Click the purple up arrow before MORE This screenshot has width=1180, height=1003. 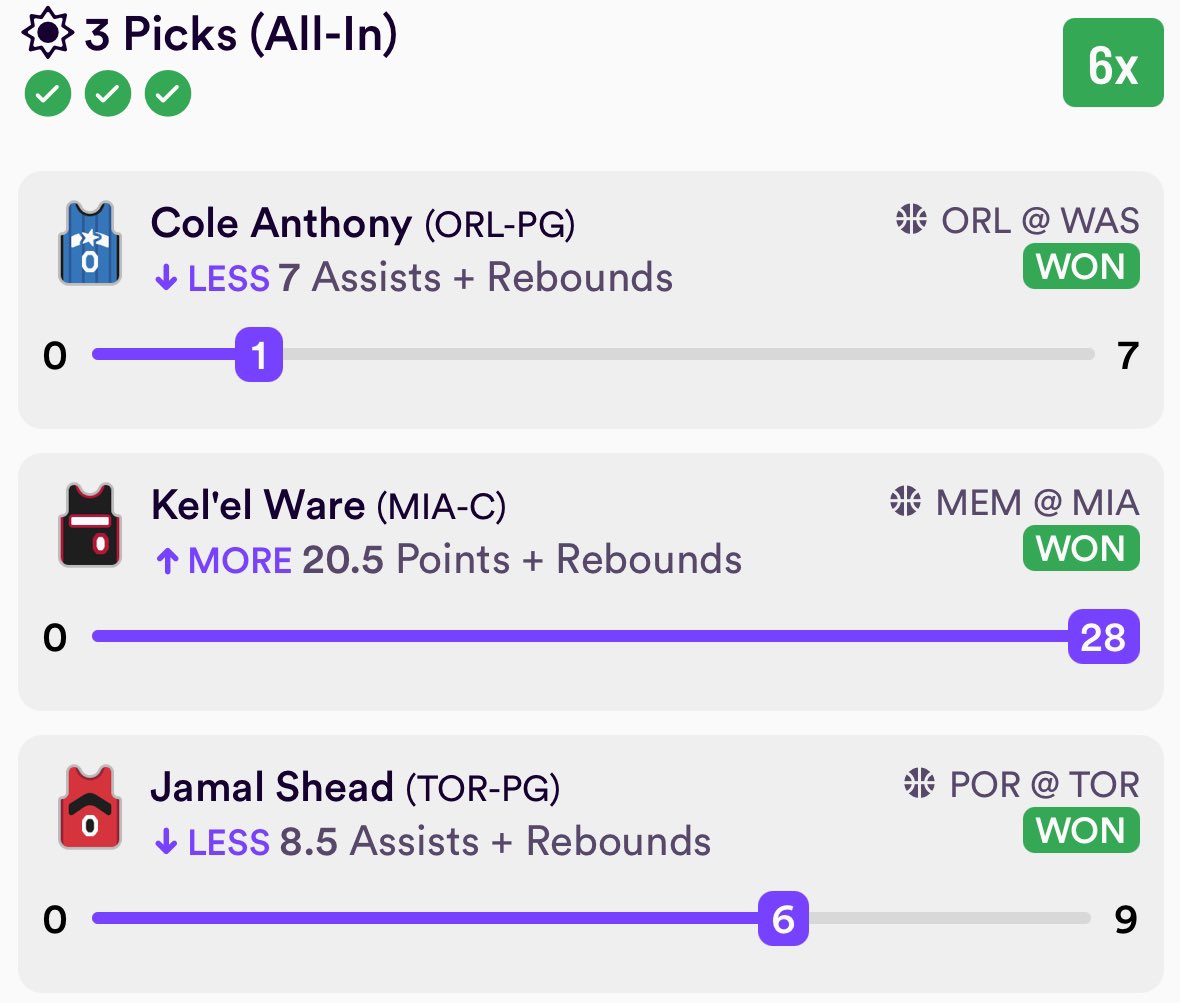[x=167, y=561]
